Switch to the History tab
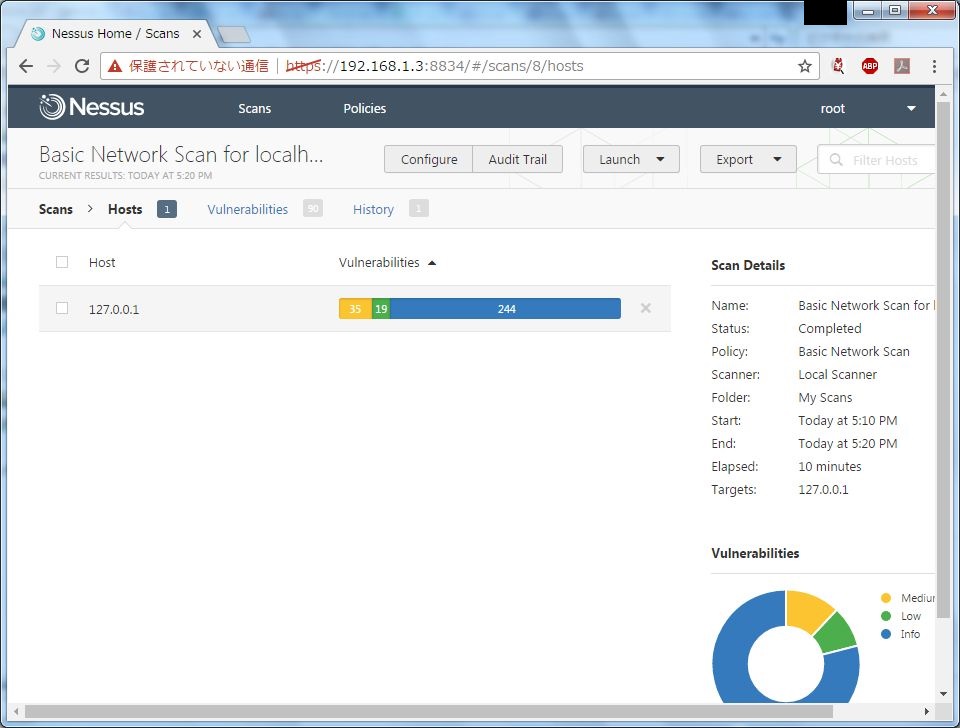This screenshot has height=728, width=960. 373,209
